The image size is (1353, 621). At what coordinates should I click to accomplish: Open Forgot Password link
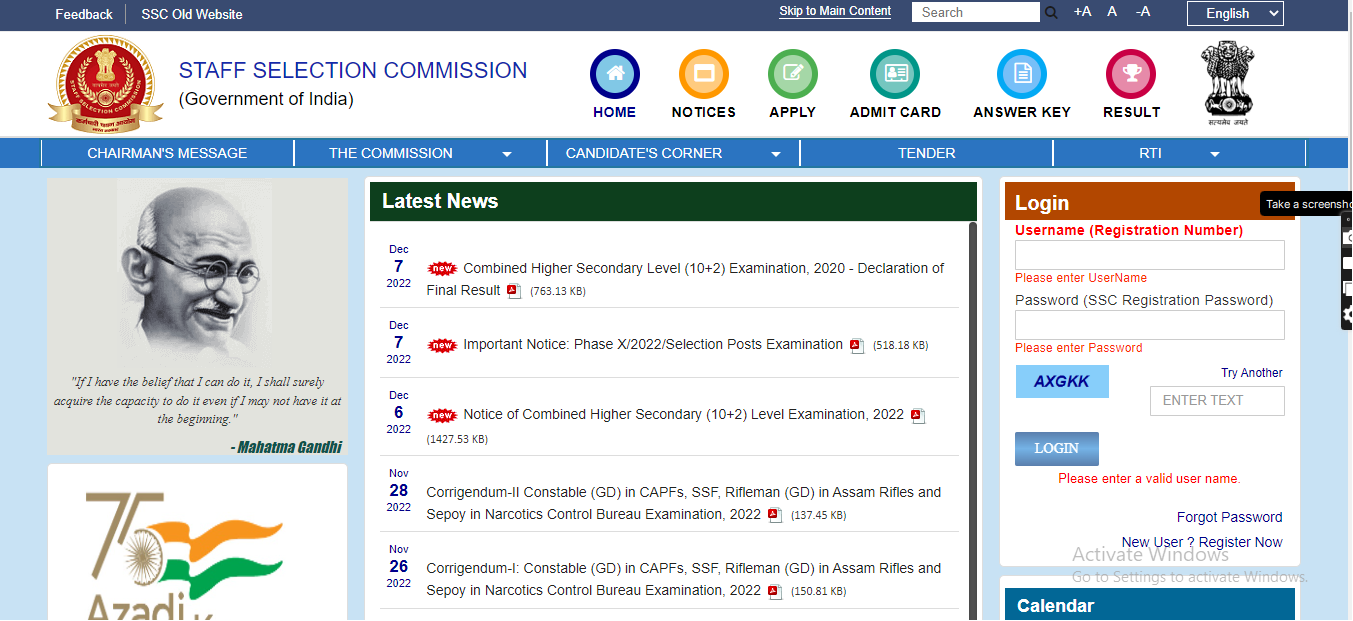(x=1229, y=517)
